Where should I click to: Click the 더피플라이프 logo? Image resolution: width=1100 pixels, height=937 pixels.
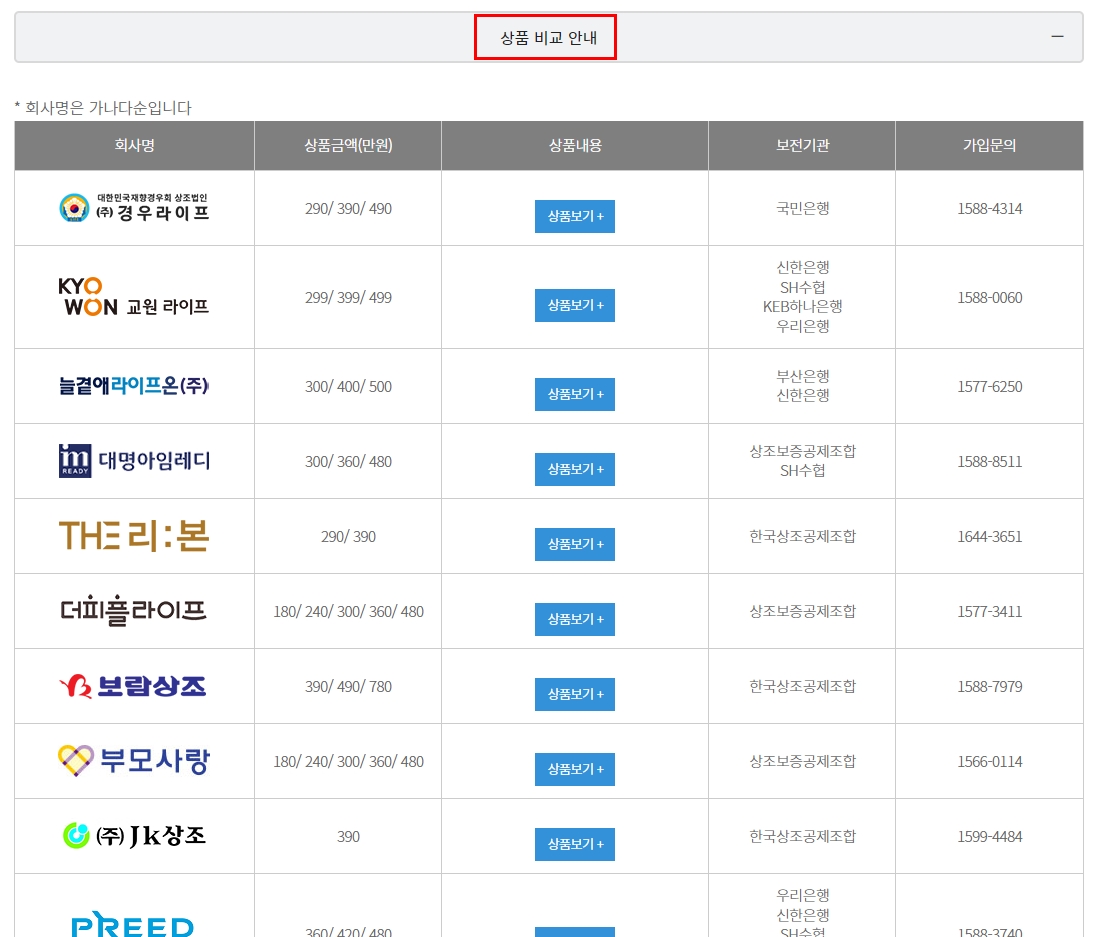point(134,610)
